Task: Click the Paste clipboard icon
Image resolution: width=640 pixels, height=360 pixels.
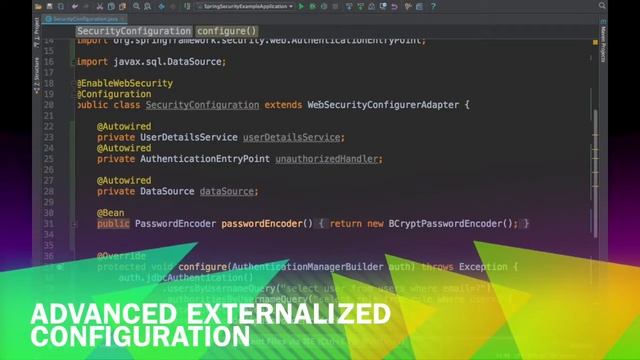Action: coord(122,6)
